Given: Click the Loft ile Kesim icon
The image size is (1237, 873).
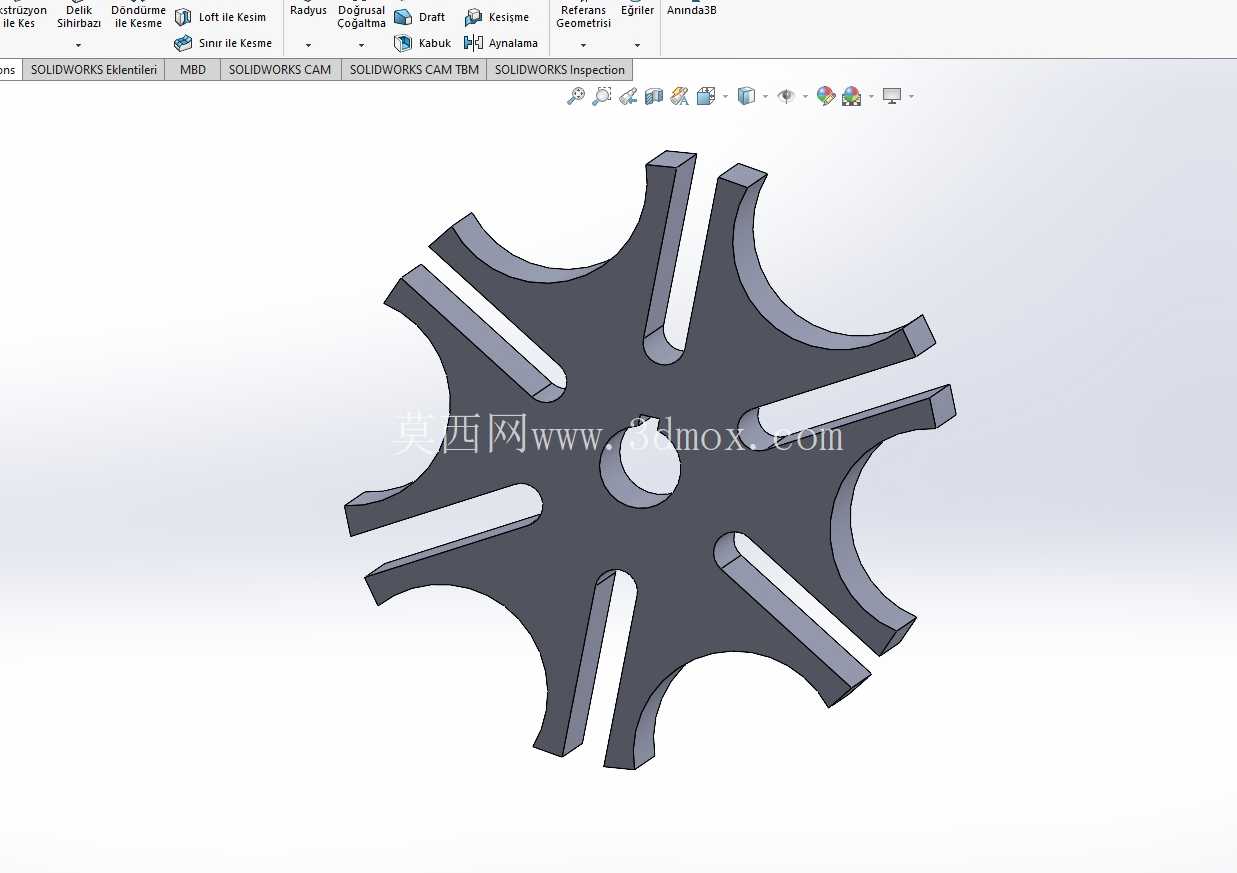Looking at the screenshot, I should click(183, 17).
